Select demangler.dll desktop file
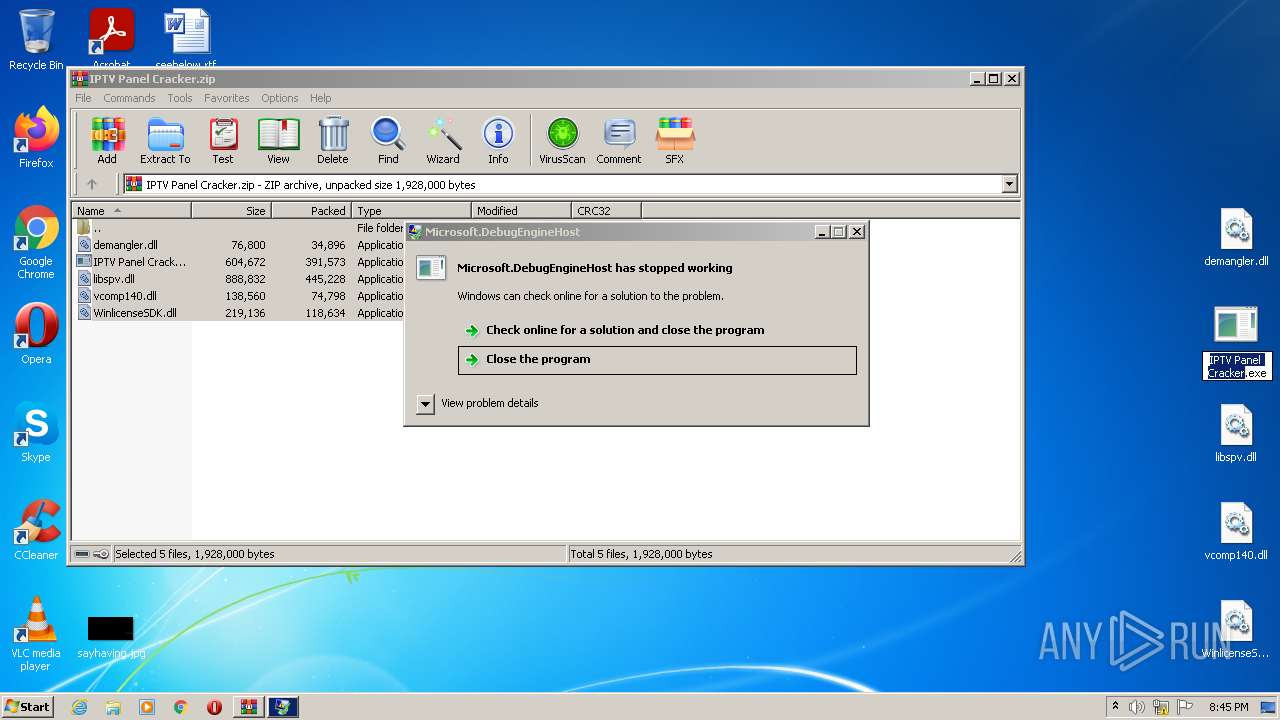 coord(1236,238)
